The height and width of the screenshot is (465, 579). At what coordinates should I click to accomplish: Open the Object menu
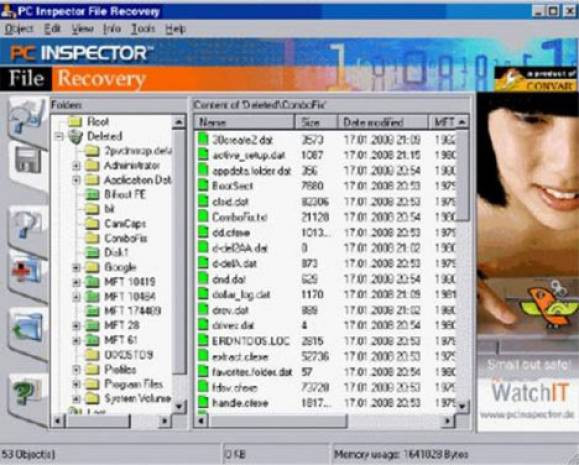pos(19,29)
